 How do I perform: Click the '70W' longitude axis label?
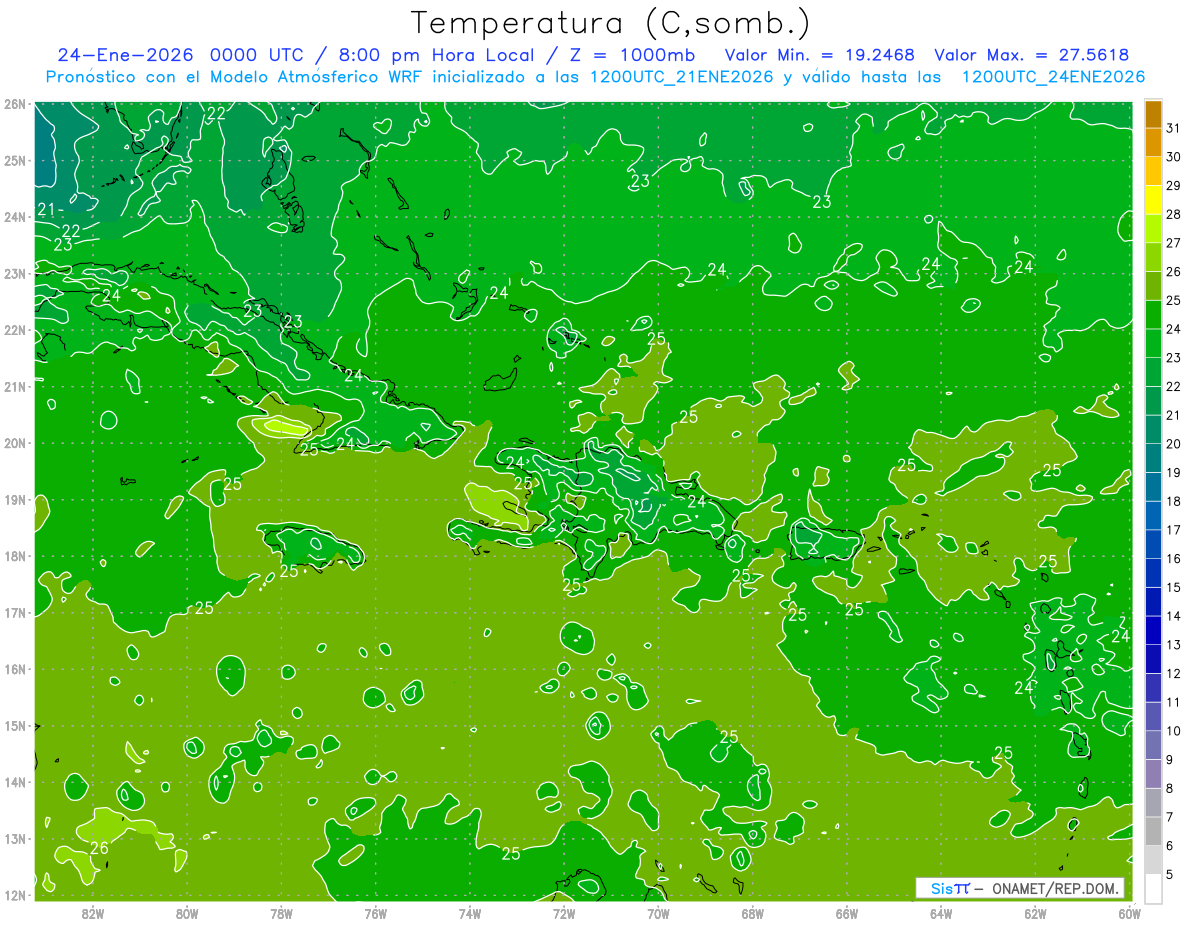[x=658, y=914]
